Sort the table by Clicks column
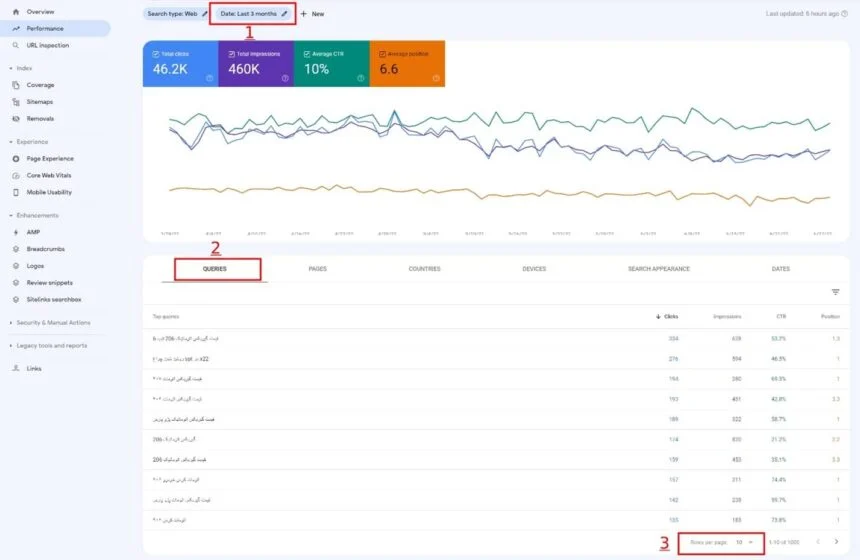The image size is (860, 560). 667,316
